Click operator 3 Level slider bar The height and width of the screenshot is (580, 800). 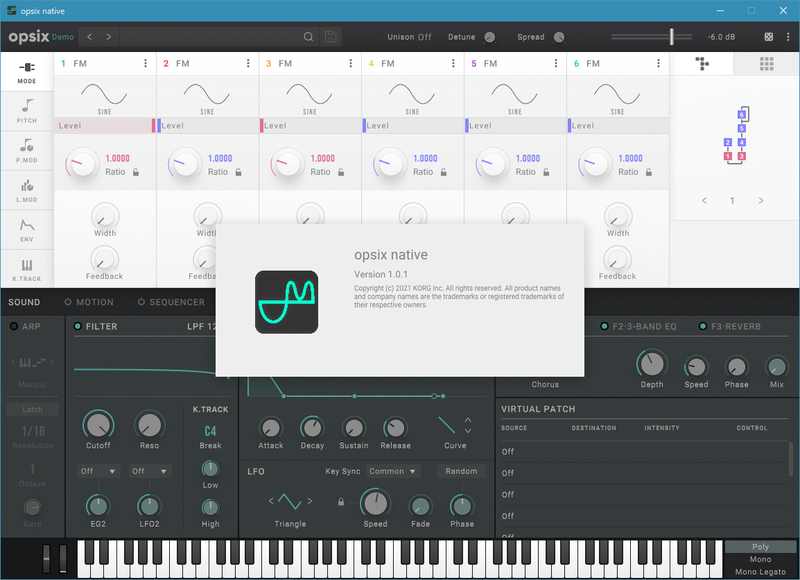pos(310,125)
